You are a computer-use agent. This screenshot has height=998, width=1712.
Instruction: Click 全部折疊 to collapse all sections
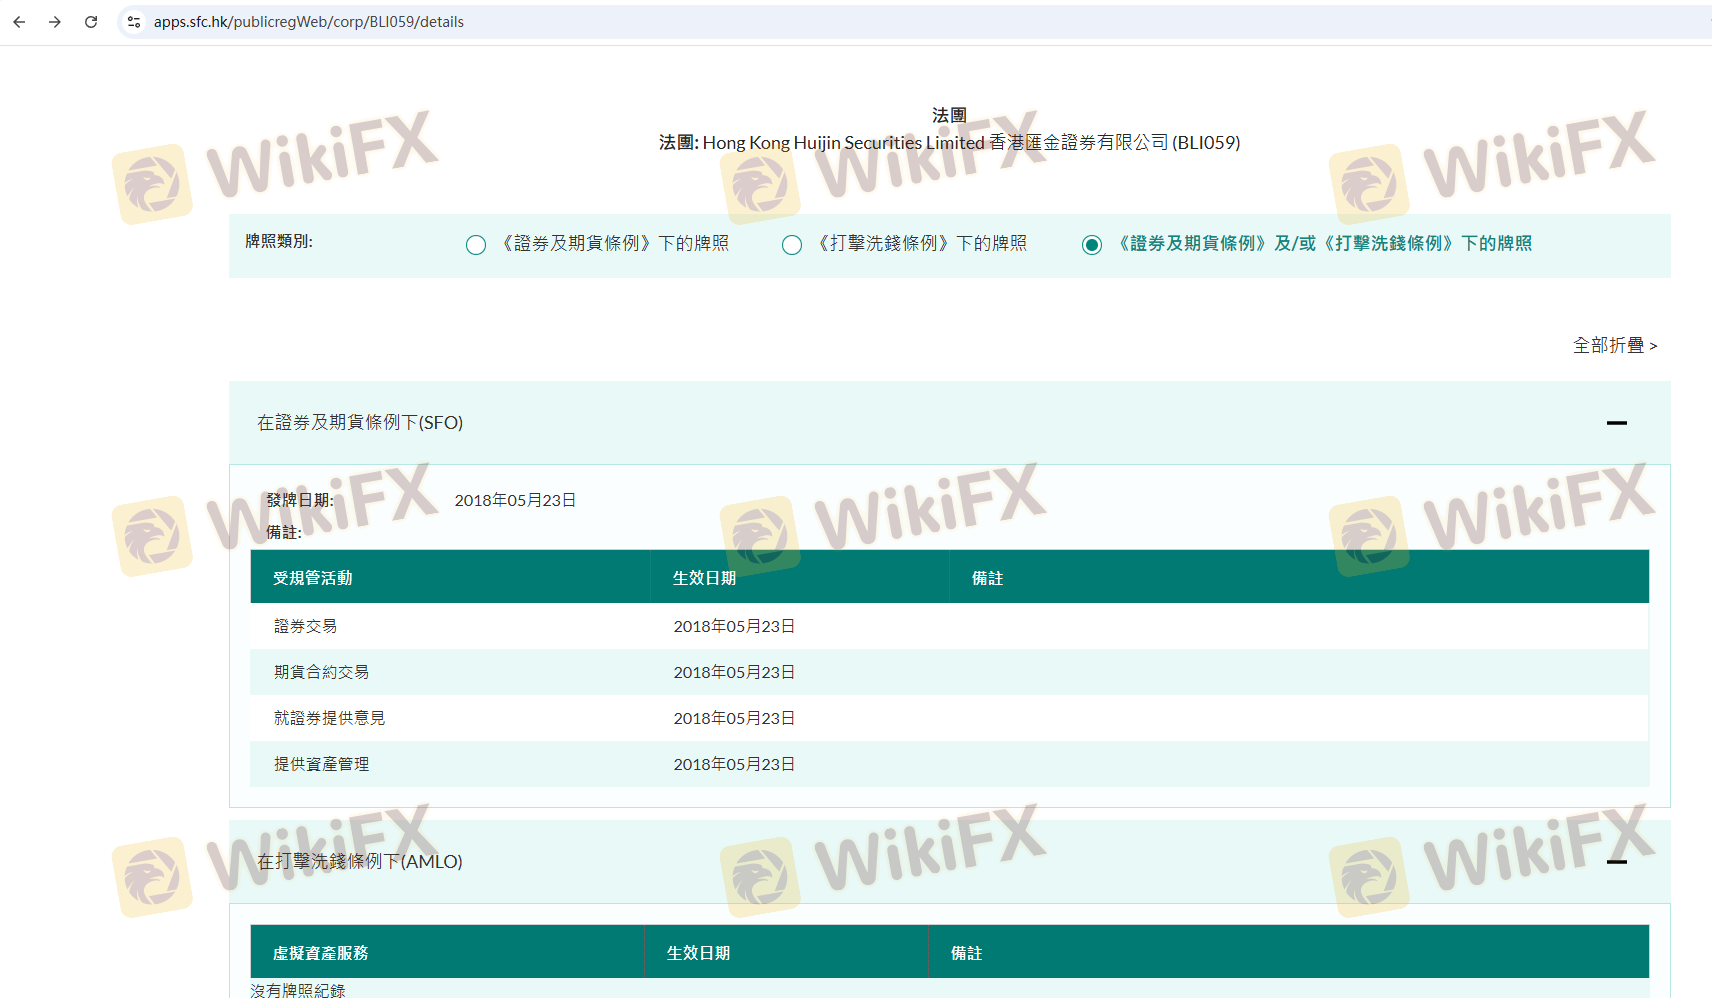(1614, 345)
